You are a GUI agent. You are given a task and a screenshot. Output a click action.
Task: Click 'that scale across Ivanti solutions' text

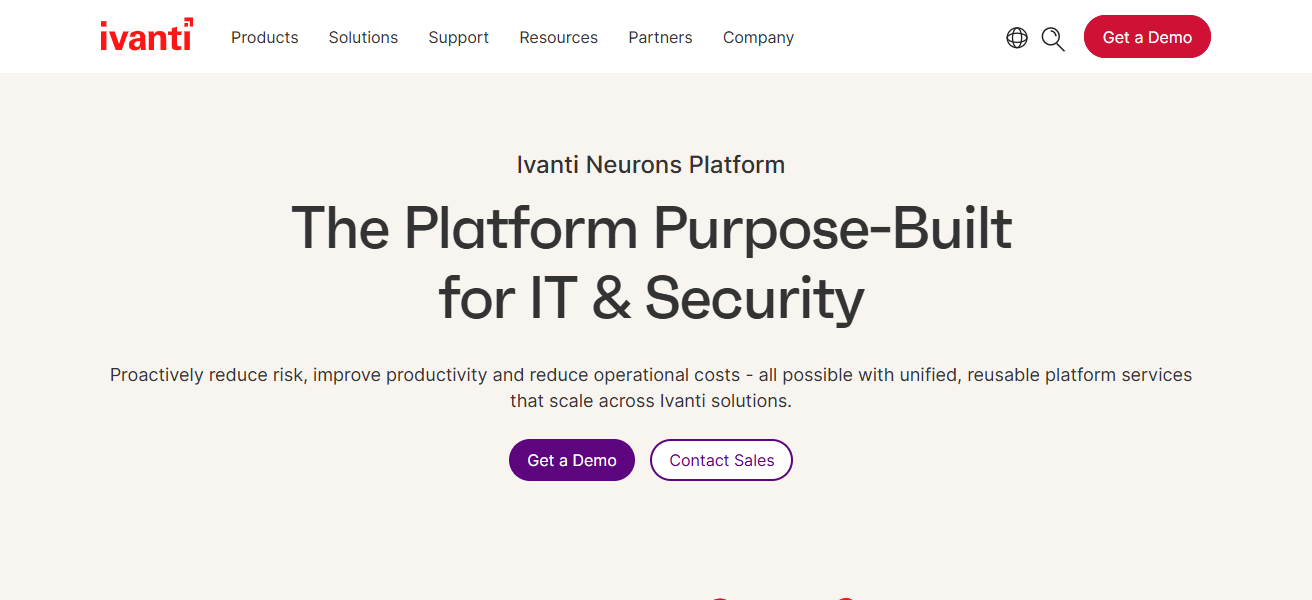[650, 401]
